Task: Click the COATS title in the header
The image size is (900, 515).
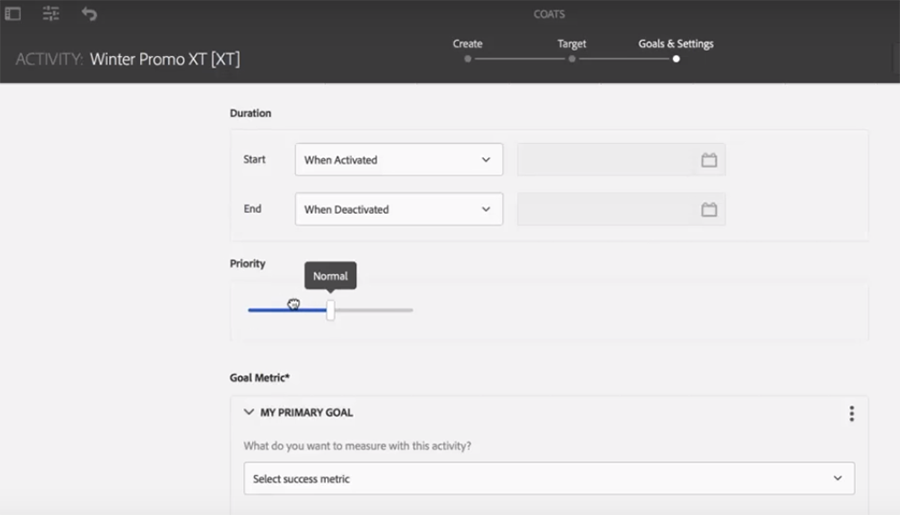Action: coord(550,14)
